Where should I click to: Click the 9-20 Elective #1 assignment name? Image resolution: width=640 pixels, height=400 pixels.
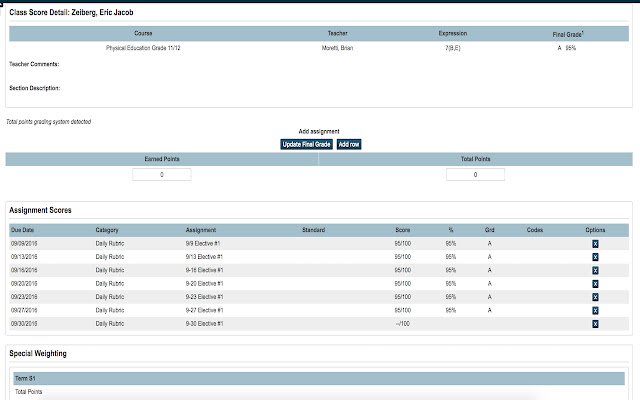tap(204, 283)
